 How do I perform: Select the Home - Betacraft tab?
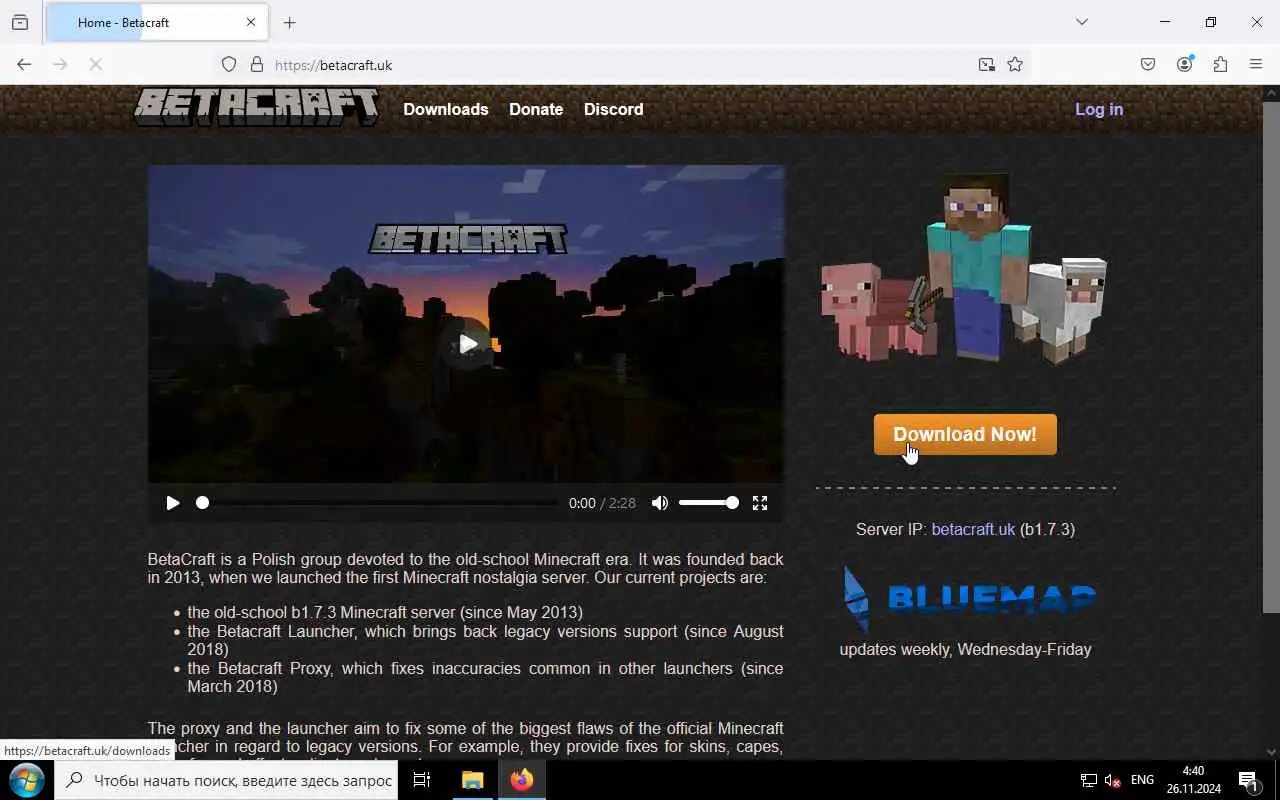pyautogui.click(x=157, y=22)
